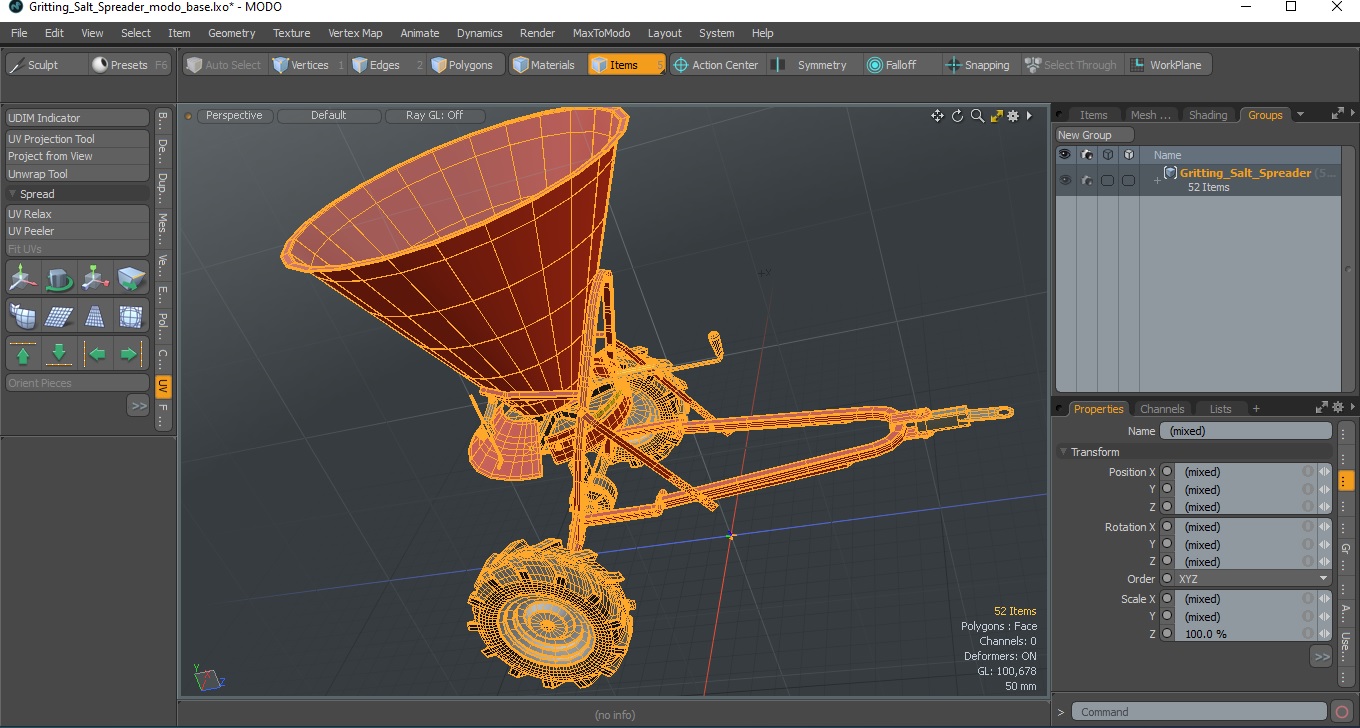
Task: Click the command record circle button
Action: pos(1342,712)
